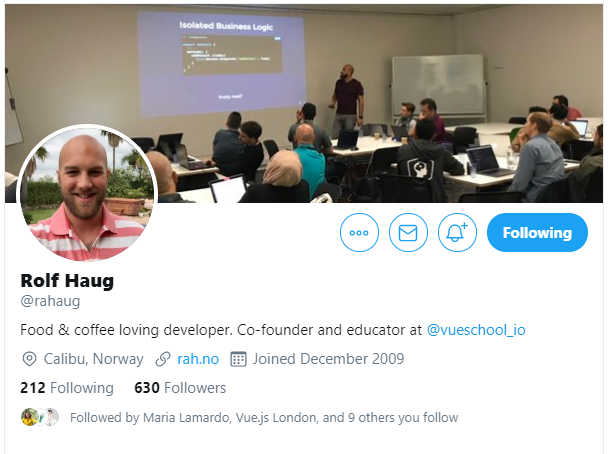Image resolution: width=609 pixels, height=454 pixels.
Task: Click the chain link icon beside rah.no
Action: coord(163,359)
